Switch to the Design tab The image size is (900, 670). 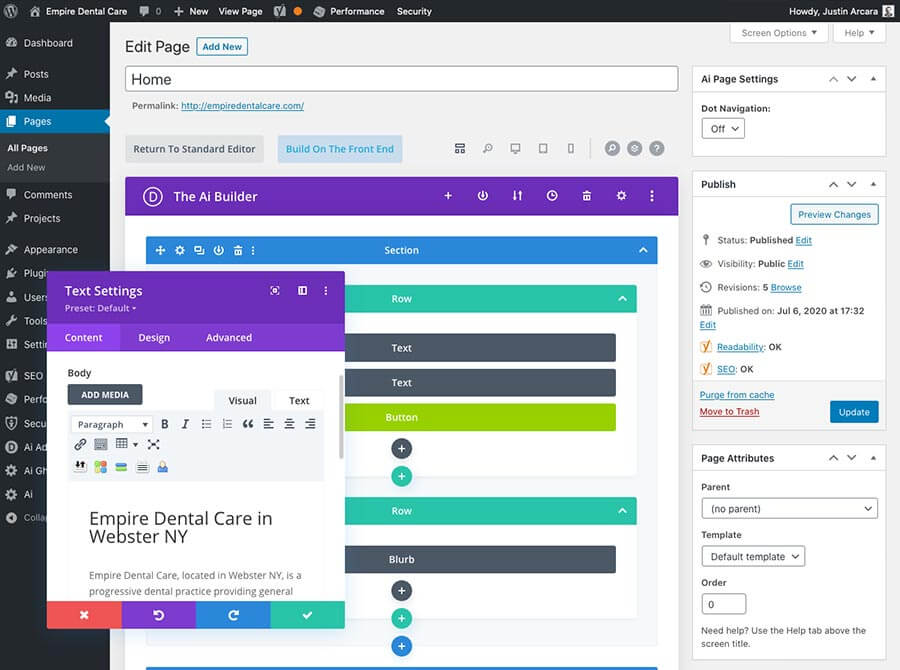point(154,338)
